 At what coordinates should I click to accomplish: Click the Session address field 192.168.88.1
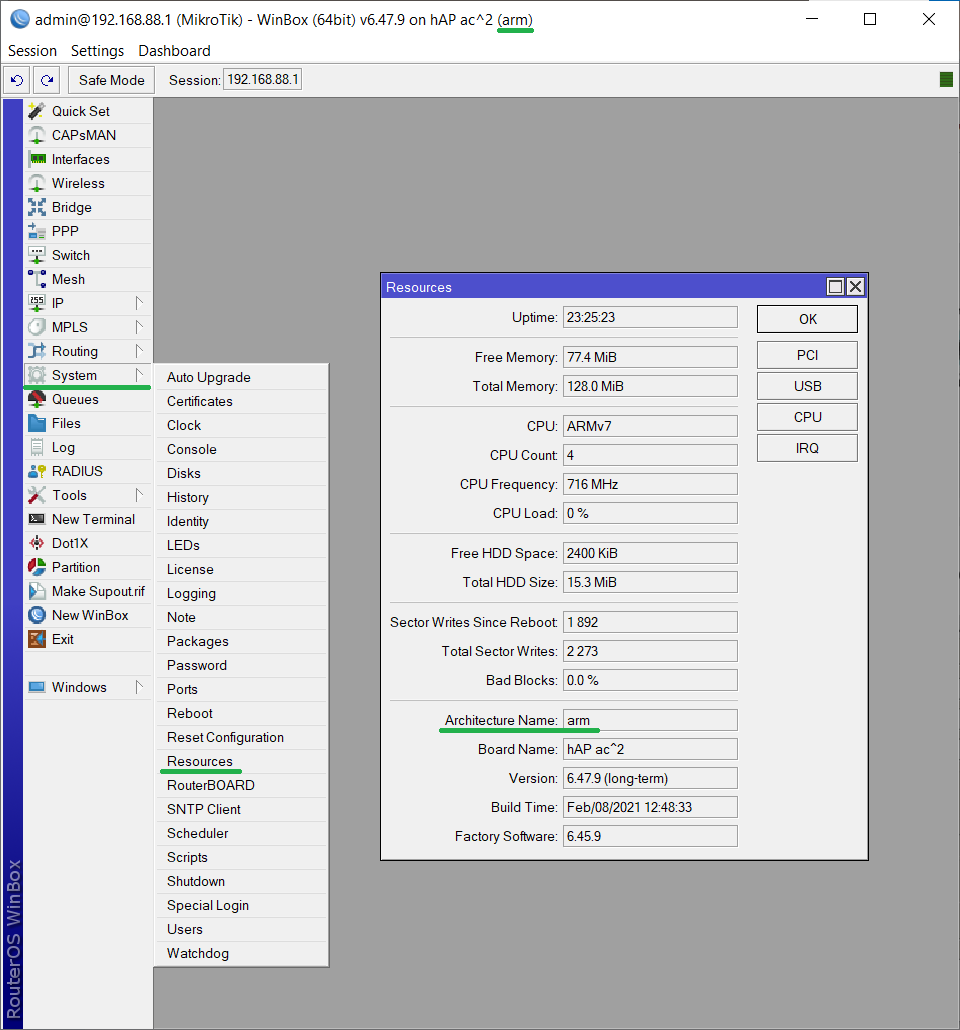(262, 79)
